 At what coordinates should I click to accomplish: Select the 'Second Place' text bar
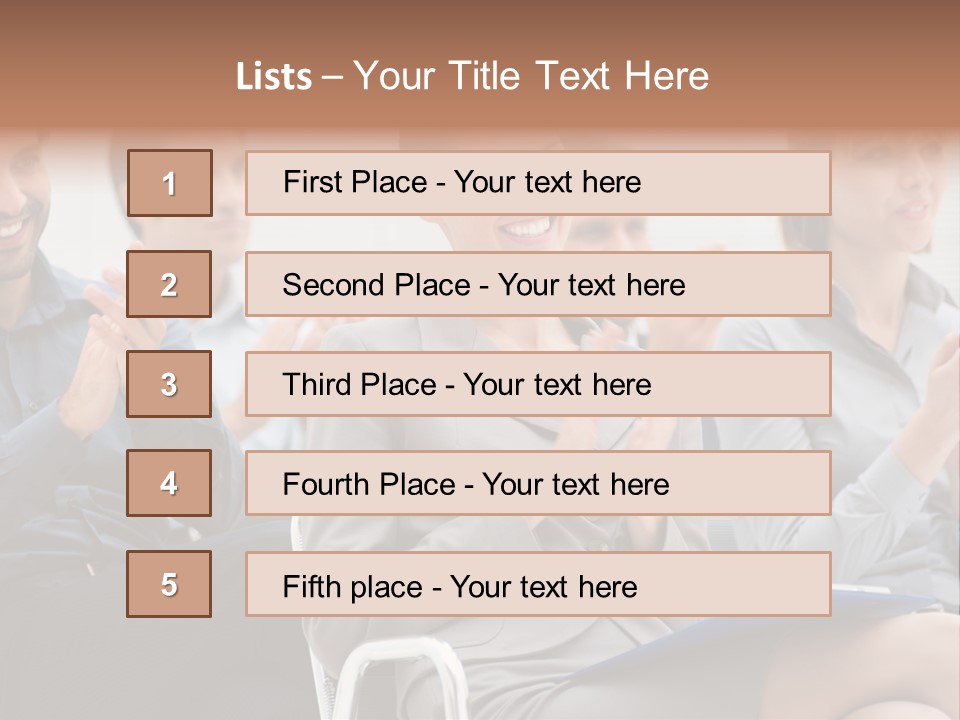pos(538,284)
